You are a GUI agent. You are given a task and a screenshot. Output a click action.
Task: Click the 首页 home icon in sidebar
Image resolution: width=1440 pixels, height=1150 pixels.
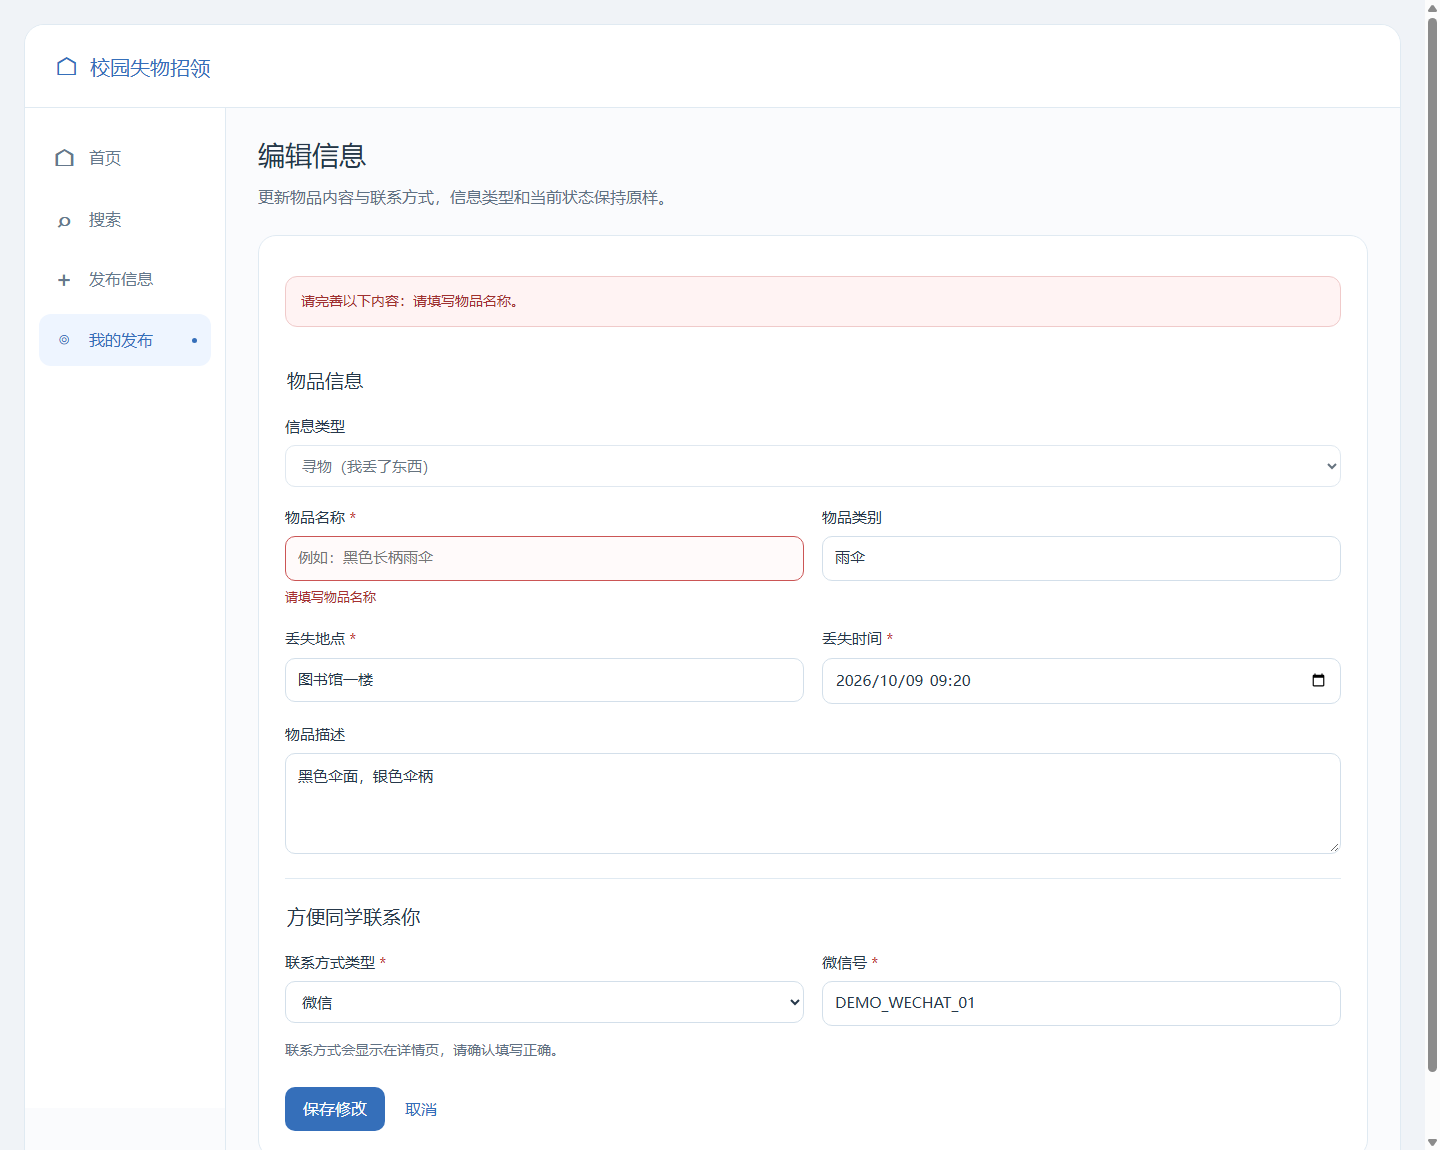[65, 158]
